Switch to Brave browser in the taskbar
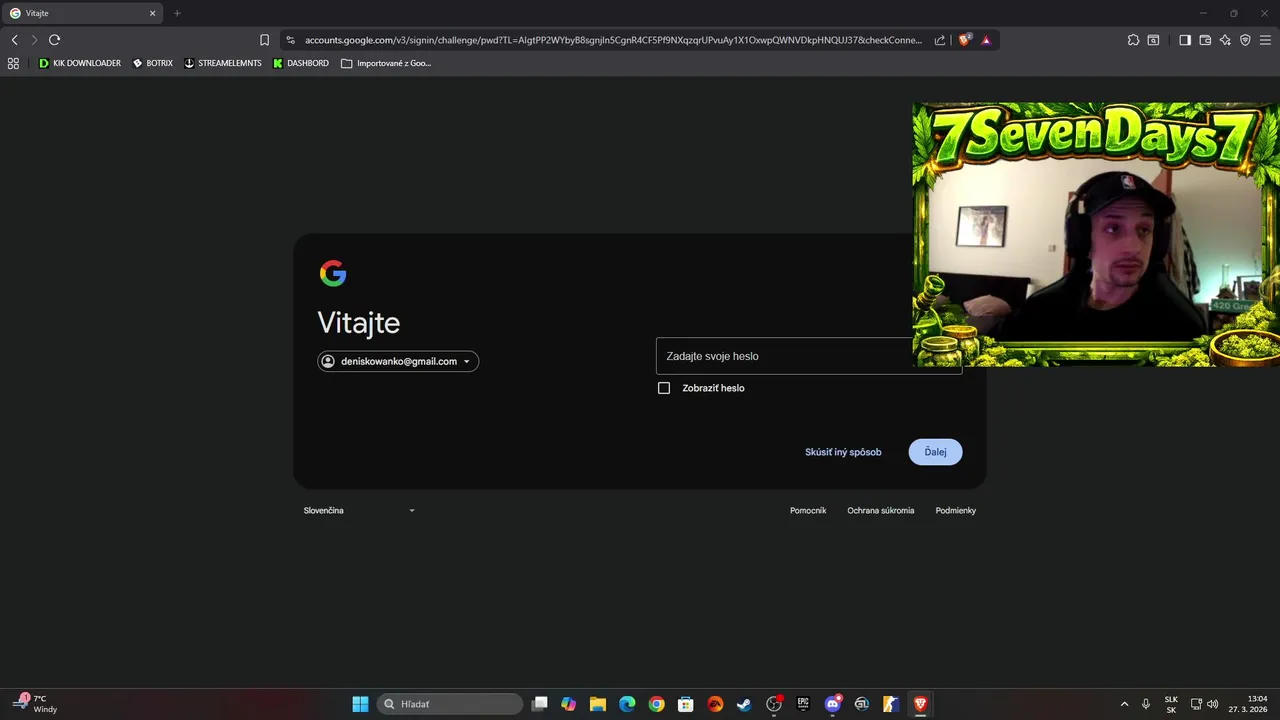The width and height of the screenshot is (1280, 720). click(x=920, y=704)
